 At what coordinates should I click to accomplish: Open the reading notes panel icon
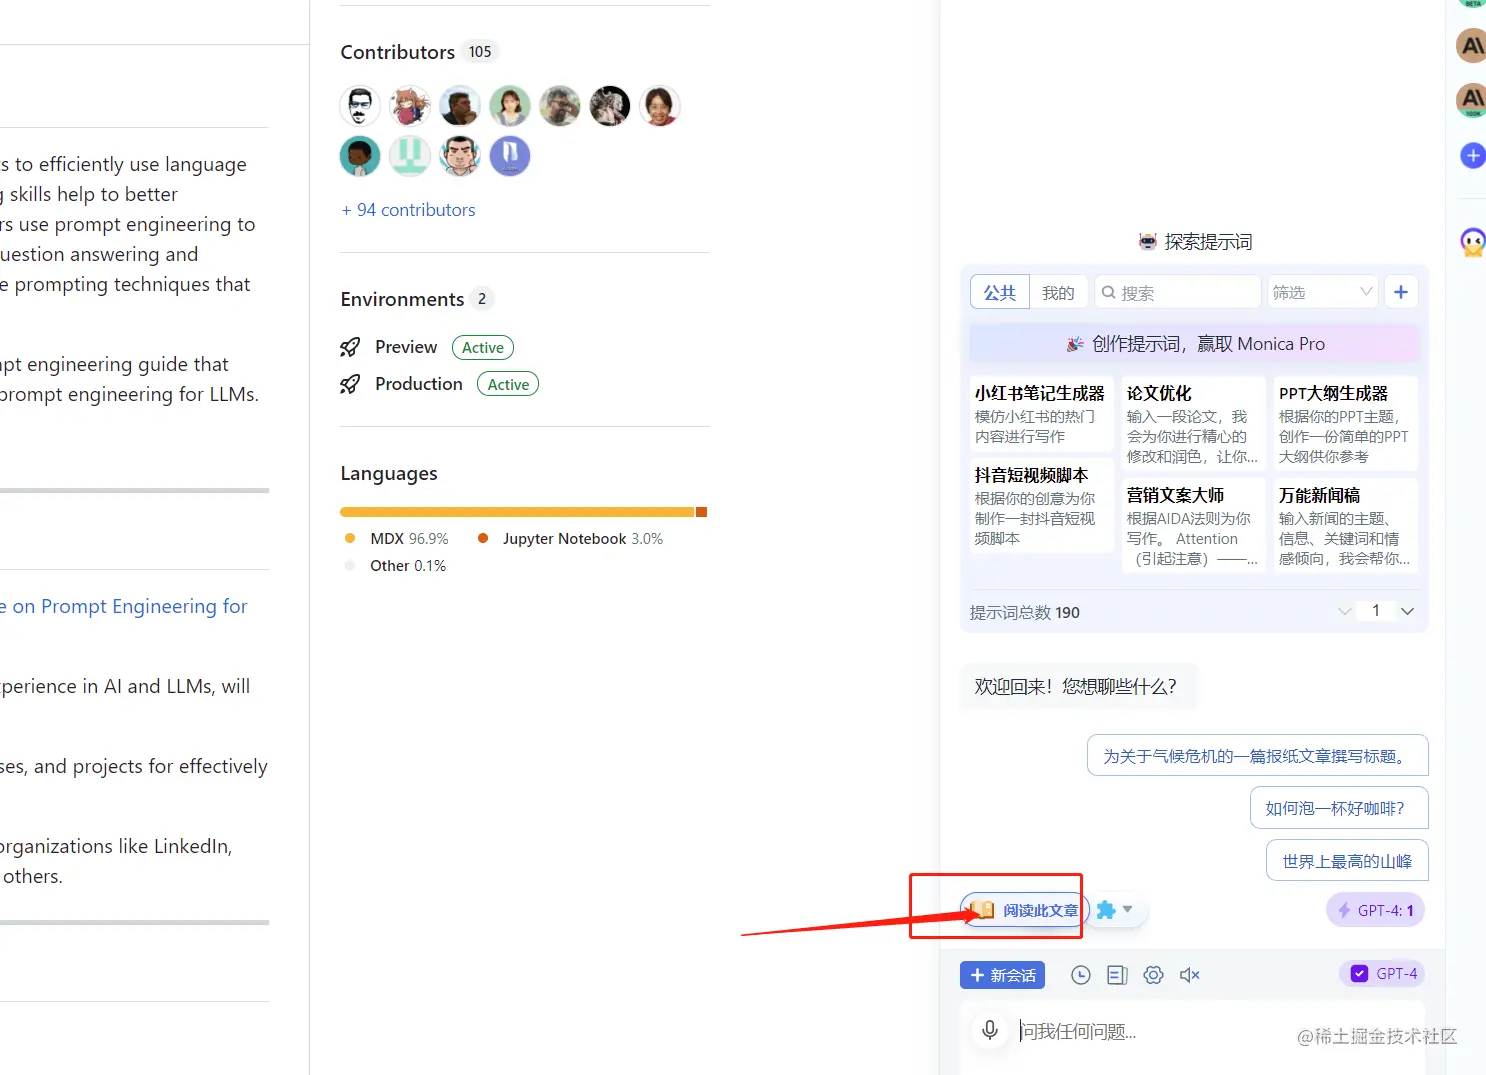click(1117, 975)
